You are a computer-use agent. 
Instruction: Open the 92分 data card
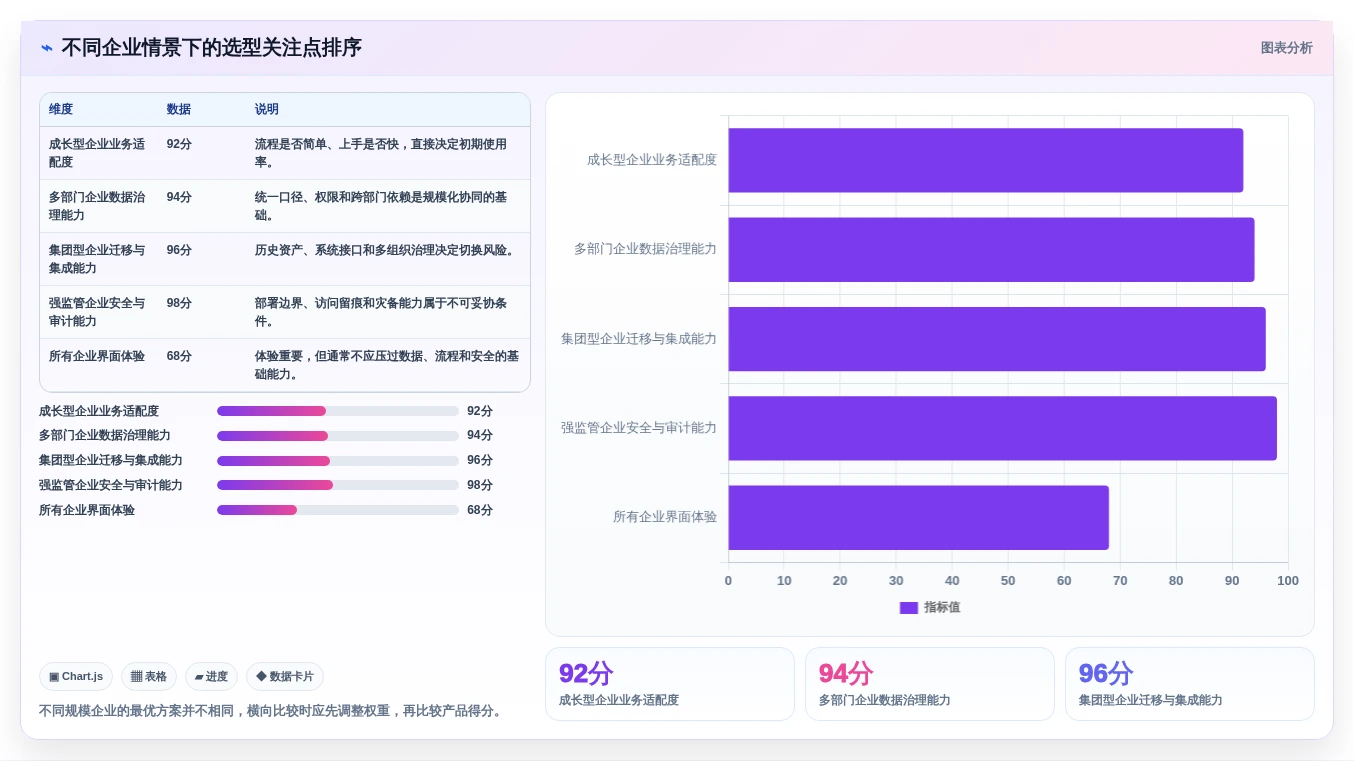coord(670,684)
